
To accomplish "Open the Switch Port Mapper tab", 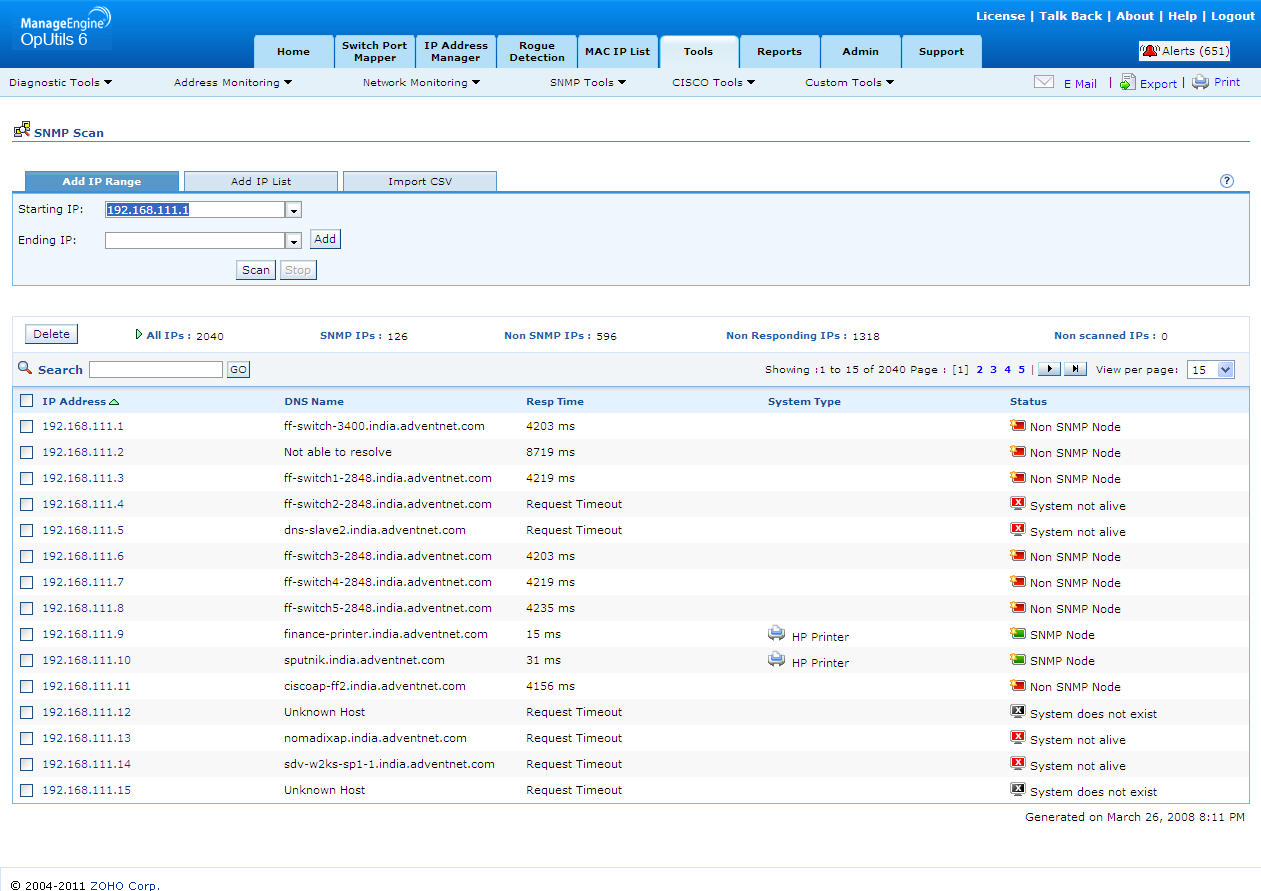I will pos(374,52).
